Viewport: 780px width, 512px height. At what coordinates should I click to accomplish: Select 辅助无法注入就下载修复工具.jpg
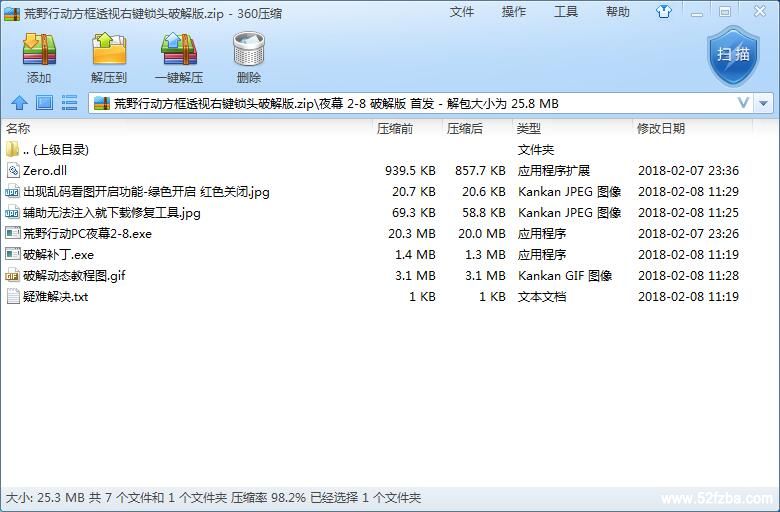coord(112,213)
